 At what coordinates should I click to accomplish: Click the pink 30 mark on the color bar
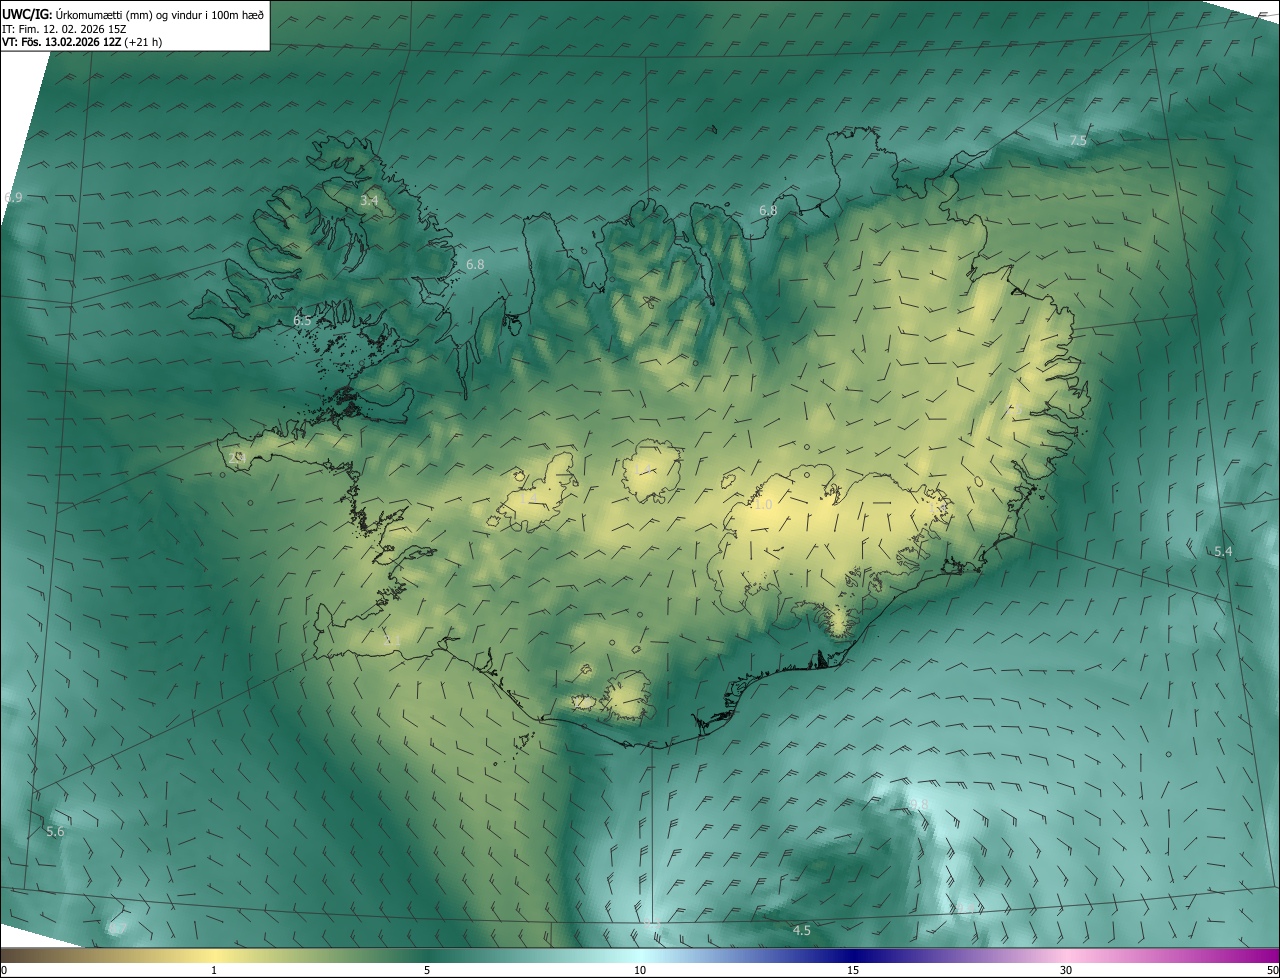[x=1066, y=970]
